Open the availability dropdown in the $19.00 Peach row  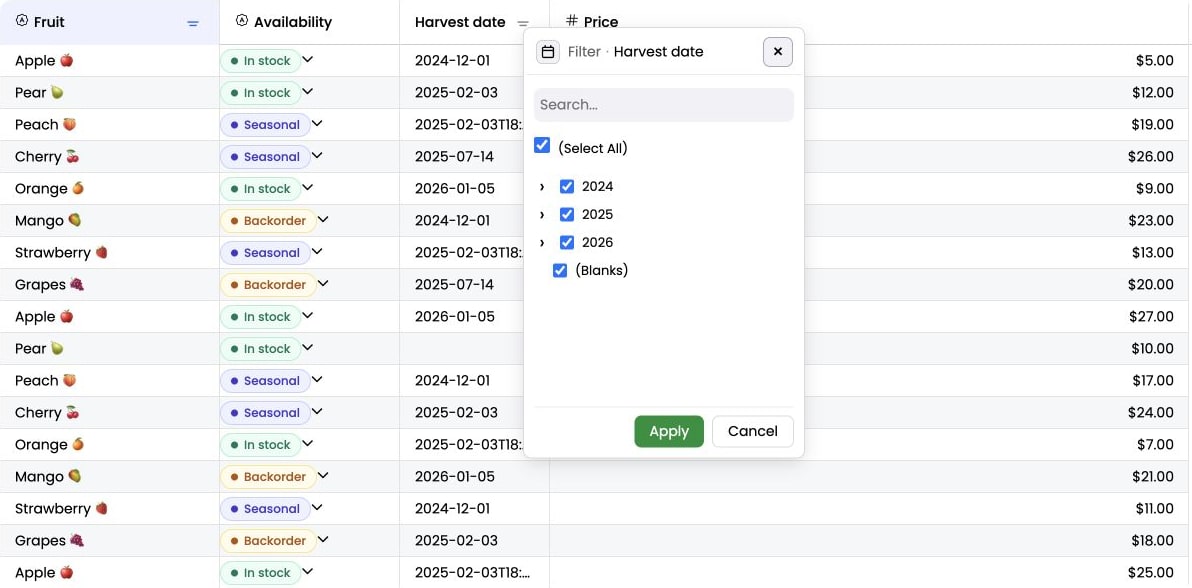[x=317, y=124]
